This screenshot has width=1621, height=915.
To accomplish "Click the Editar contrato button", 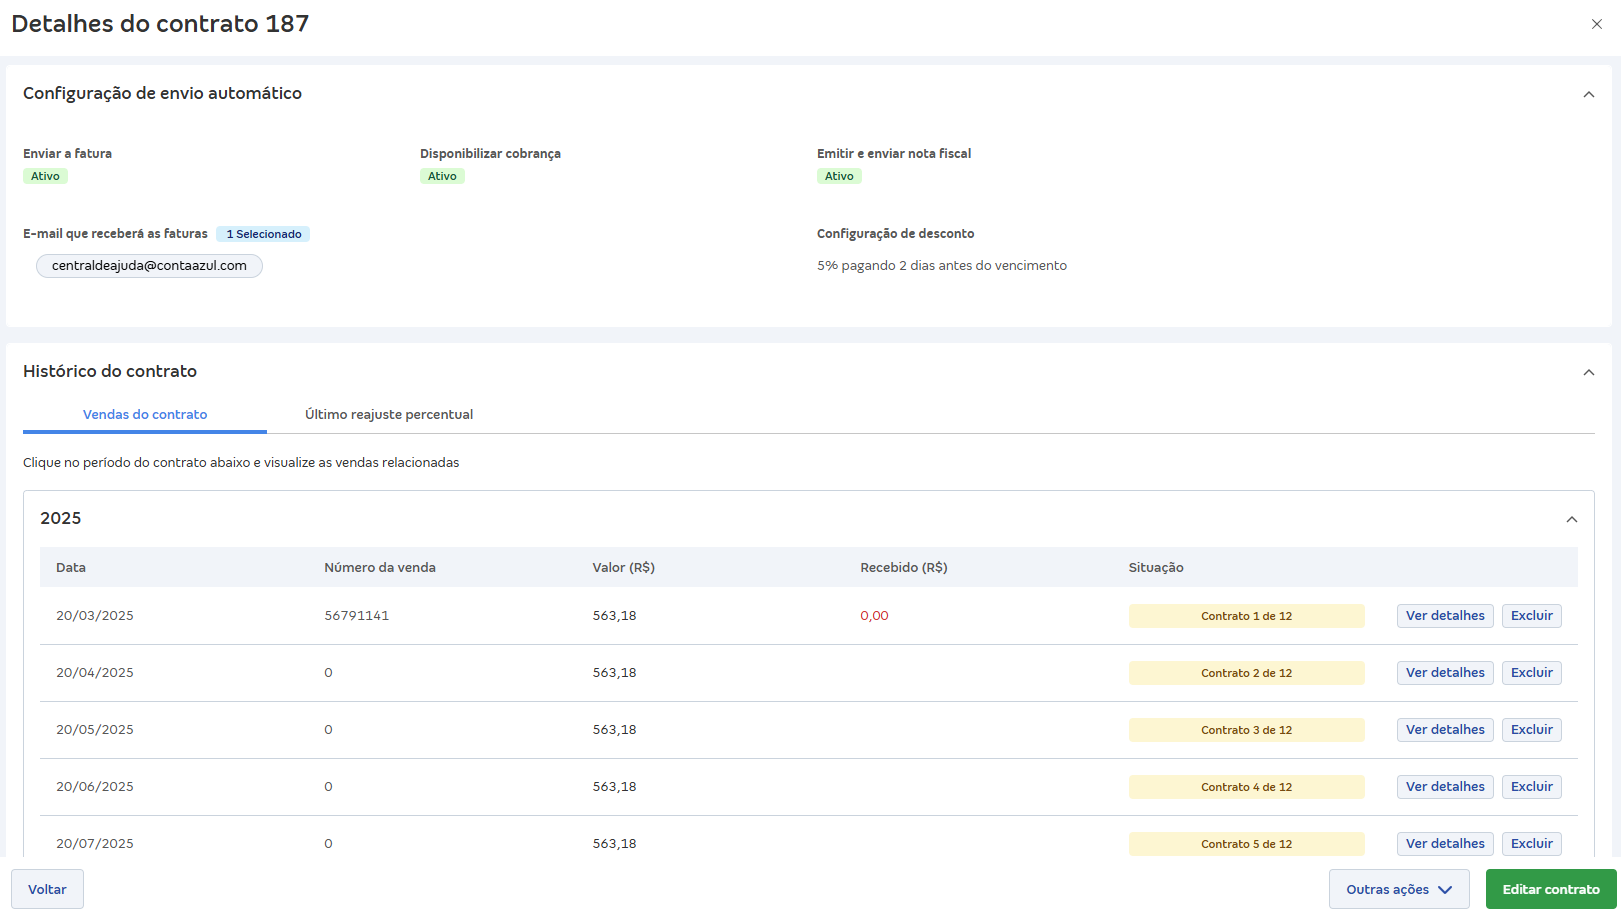I will pos(1550,889).
